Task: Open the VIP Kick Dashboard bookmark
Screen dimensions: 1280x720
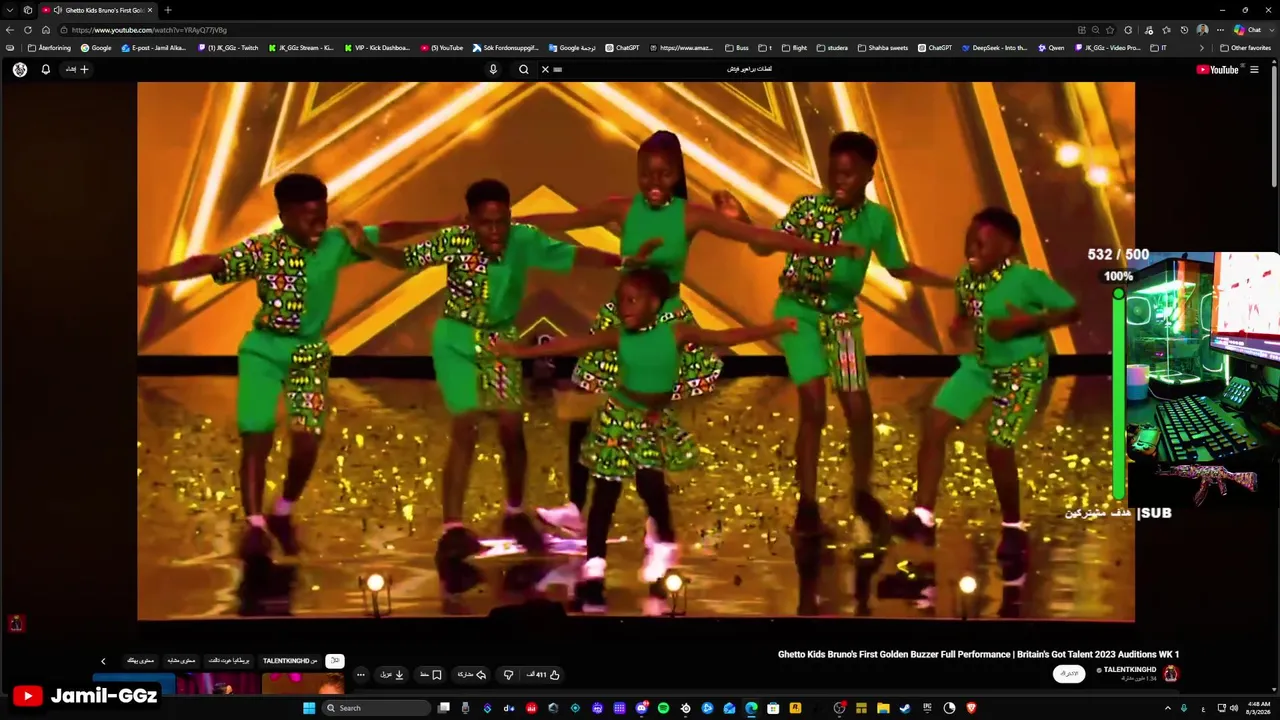Action: tap(377, 48)
